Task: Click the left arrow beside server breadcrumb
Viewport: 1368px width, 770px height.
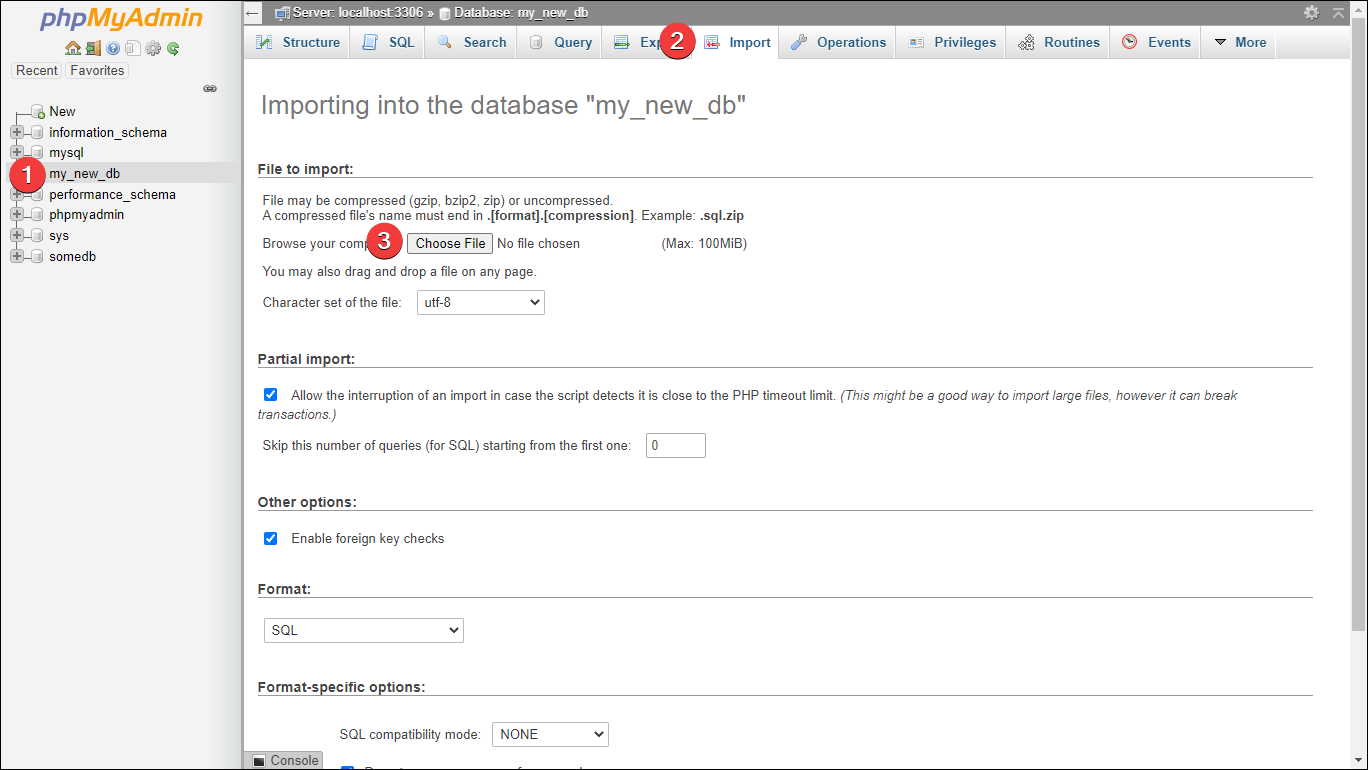Action: 253,13
